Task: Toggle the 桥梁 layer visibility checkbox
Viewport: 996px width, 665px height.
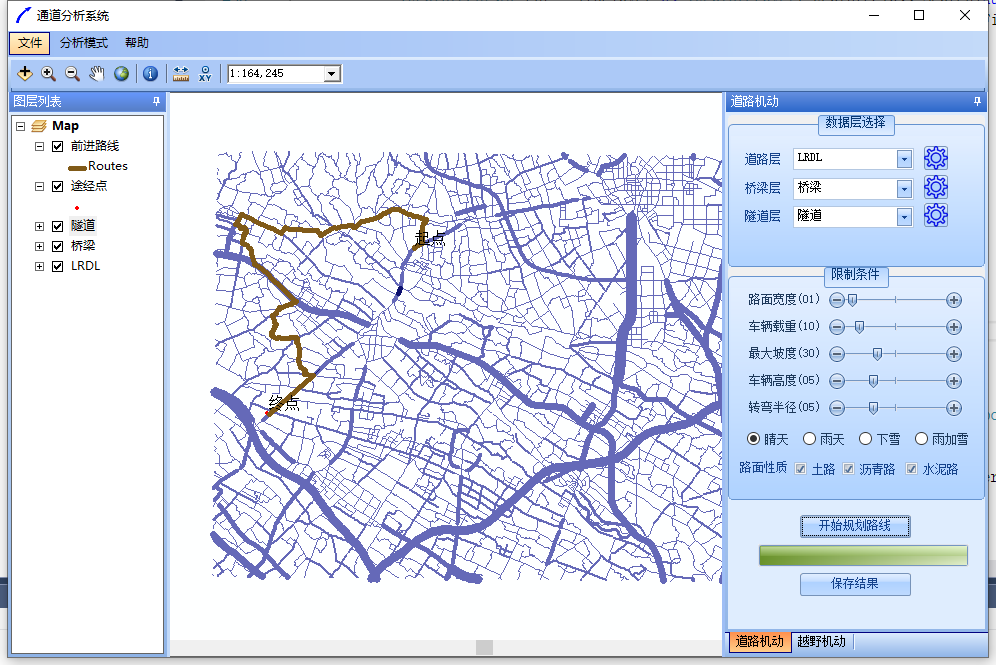Action: pyautogui.click(x=57, y=246)
